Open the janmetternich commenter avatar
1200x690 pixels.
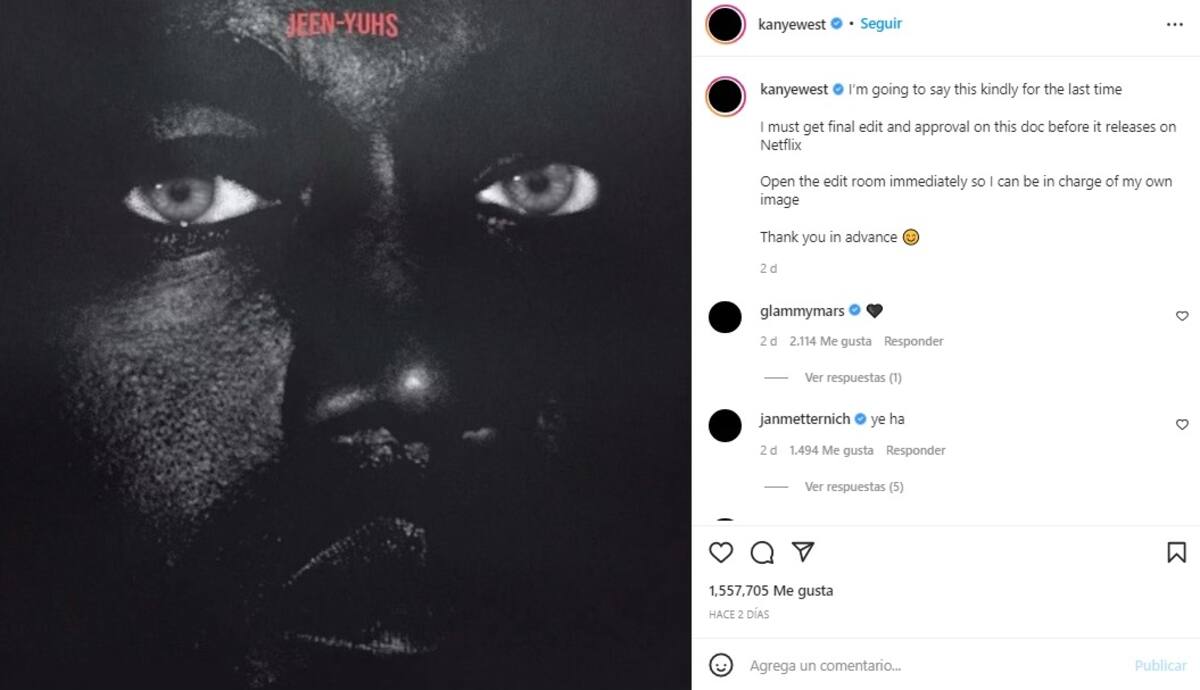coord(725,425)
